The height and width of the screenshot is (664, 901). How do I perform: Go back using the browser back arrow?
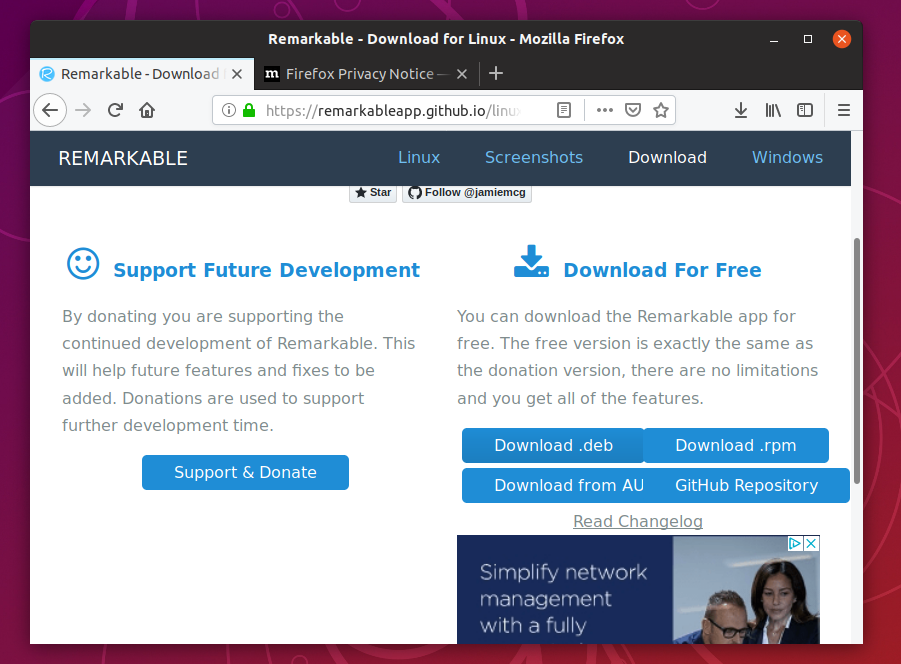[50, 110]
